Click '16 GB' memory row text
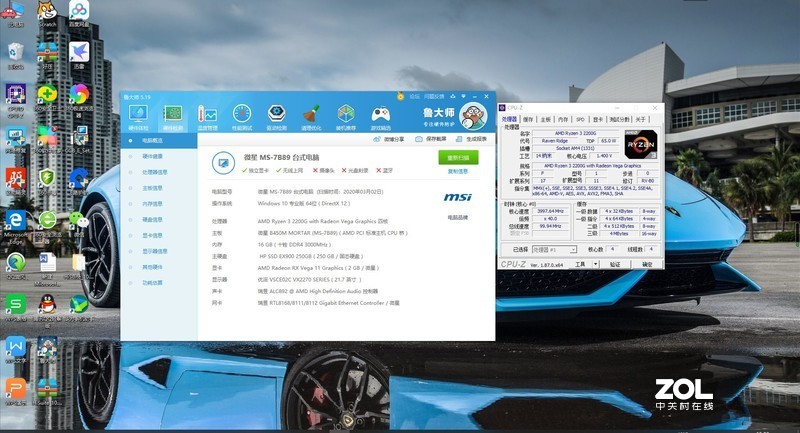Viewport: 800px width, 433px height. [294, 245]
